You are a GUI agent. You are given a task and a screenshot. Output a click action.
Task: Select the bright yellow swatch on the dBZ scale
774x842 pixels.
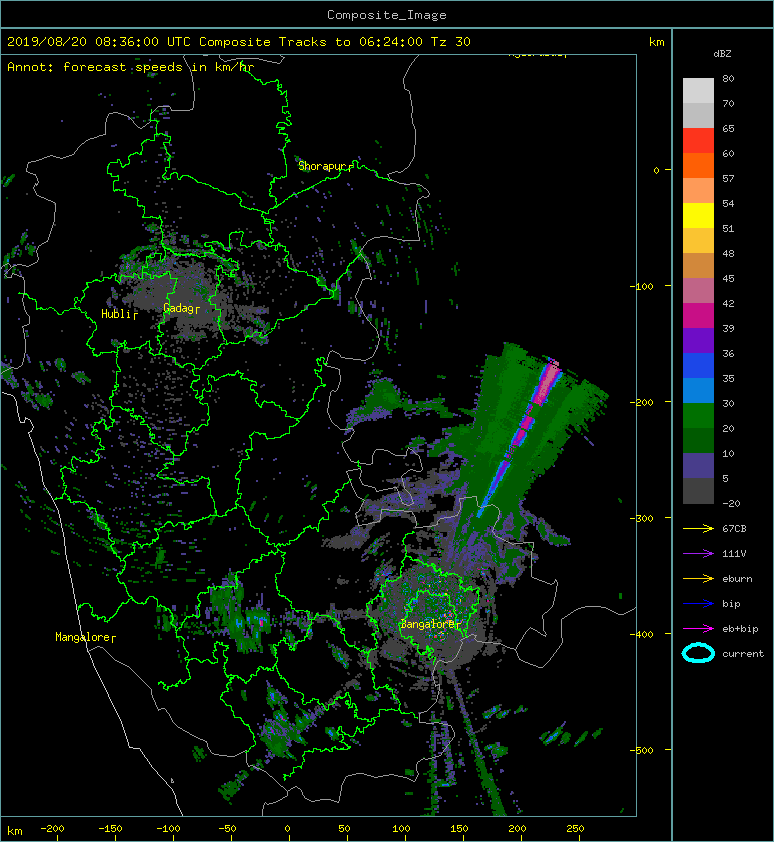click(698, 215)
